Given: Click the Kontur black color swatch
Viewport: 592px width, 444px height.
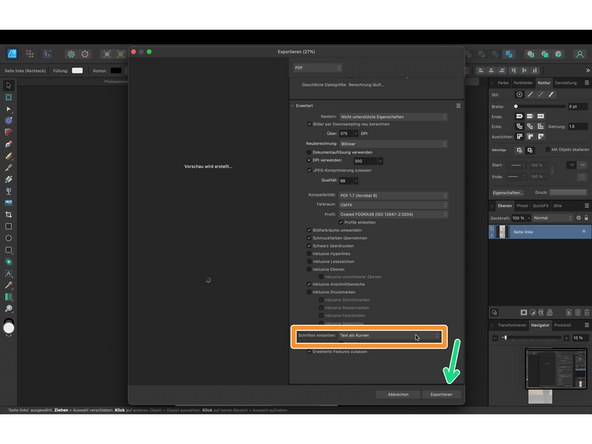Looking at the screenshot, I should click(116, 71).
